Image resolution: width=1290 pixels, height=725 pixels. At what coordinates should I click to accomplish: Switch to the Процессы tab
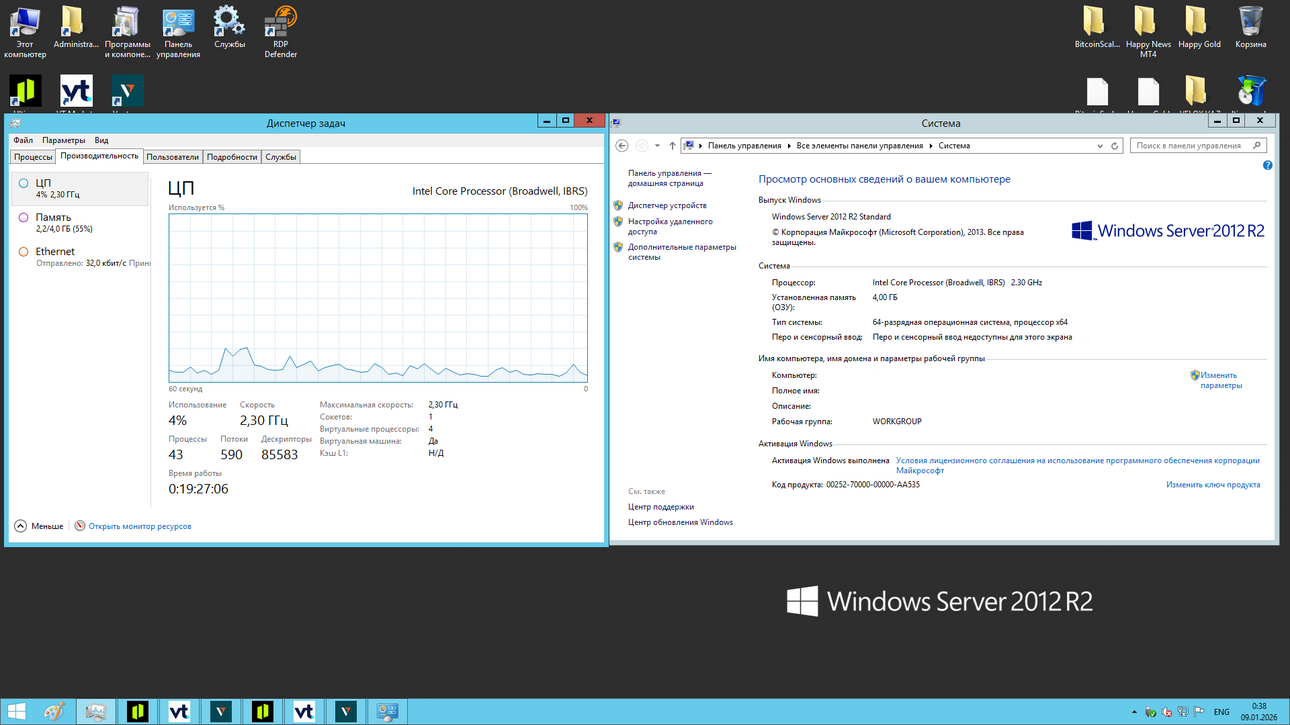click(33, 157)
